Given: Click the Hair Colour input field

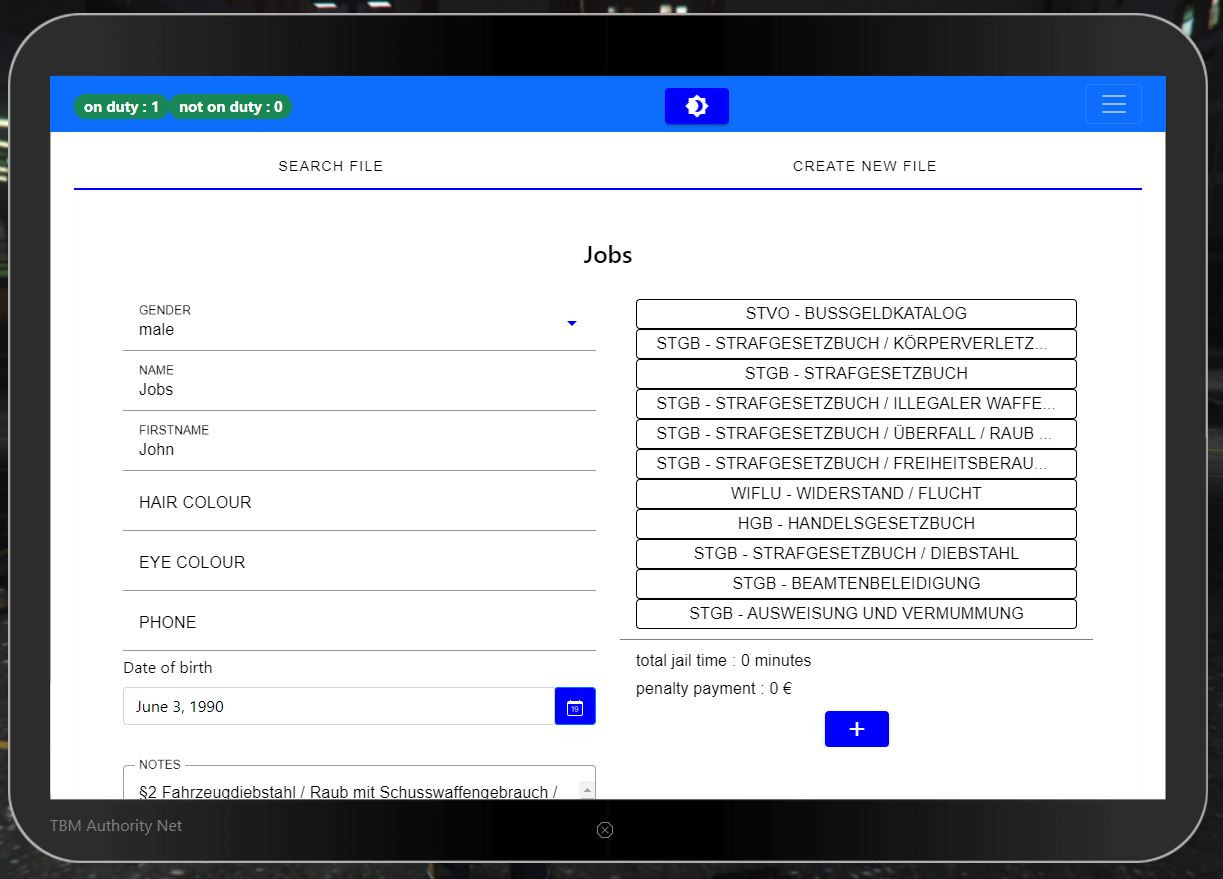Looking at the screenshot, I should [x=359, y=502].
